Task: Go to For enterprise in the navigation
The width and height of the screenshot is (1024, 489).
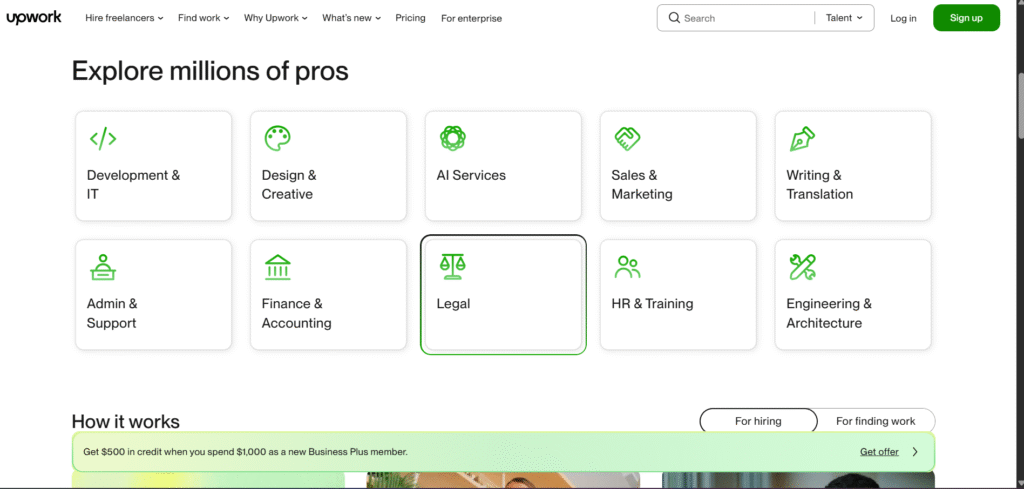Action: [471, 18]
